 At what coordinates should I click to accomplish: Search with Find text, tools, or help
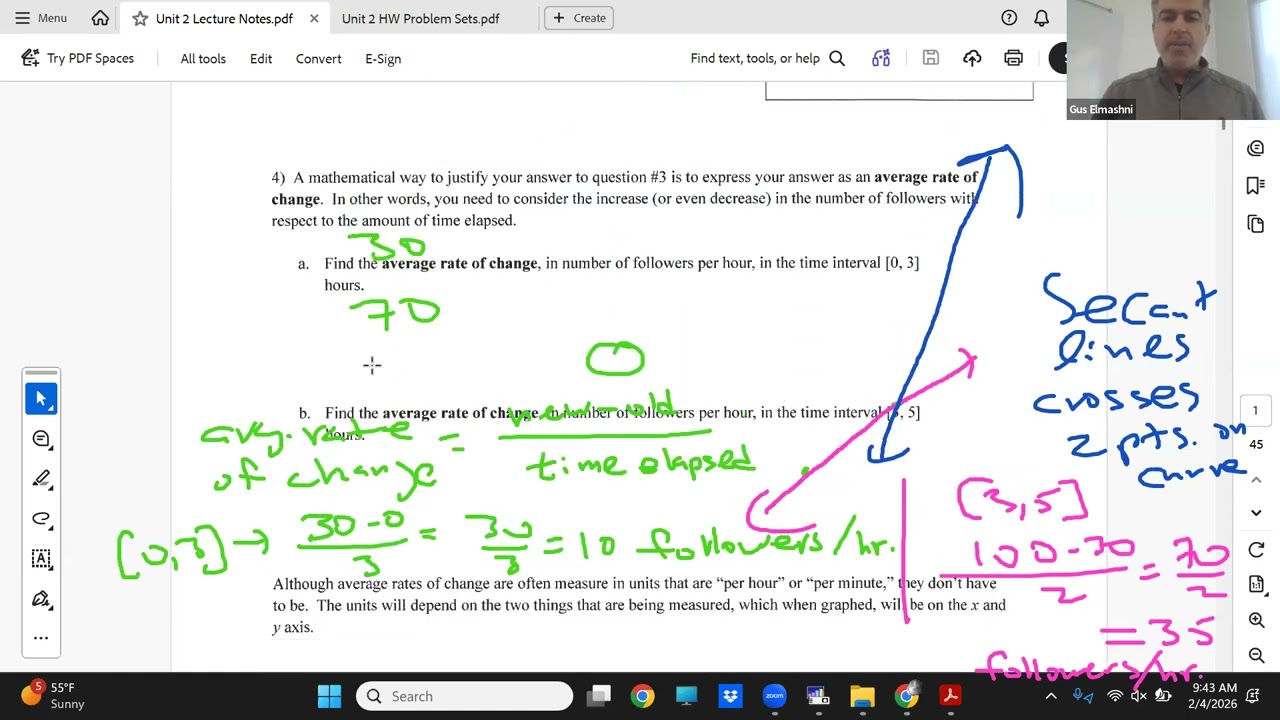click(x=768, y=58)
